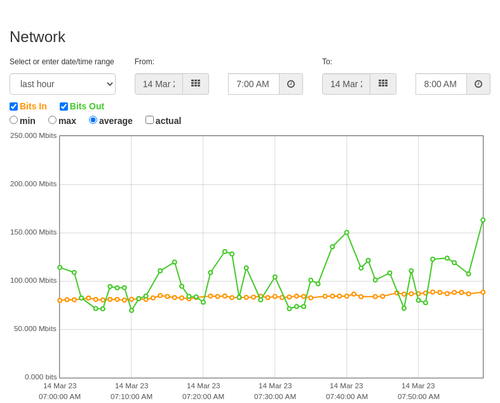This screenshot has height=403, width=500.
Task: Toggle the Bits Out checkbox
Action: click(x=64, y=106)
